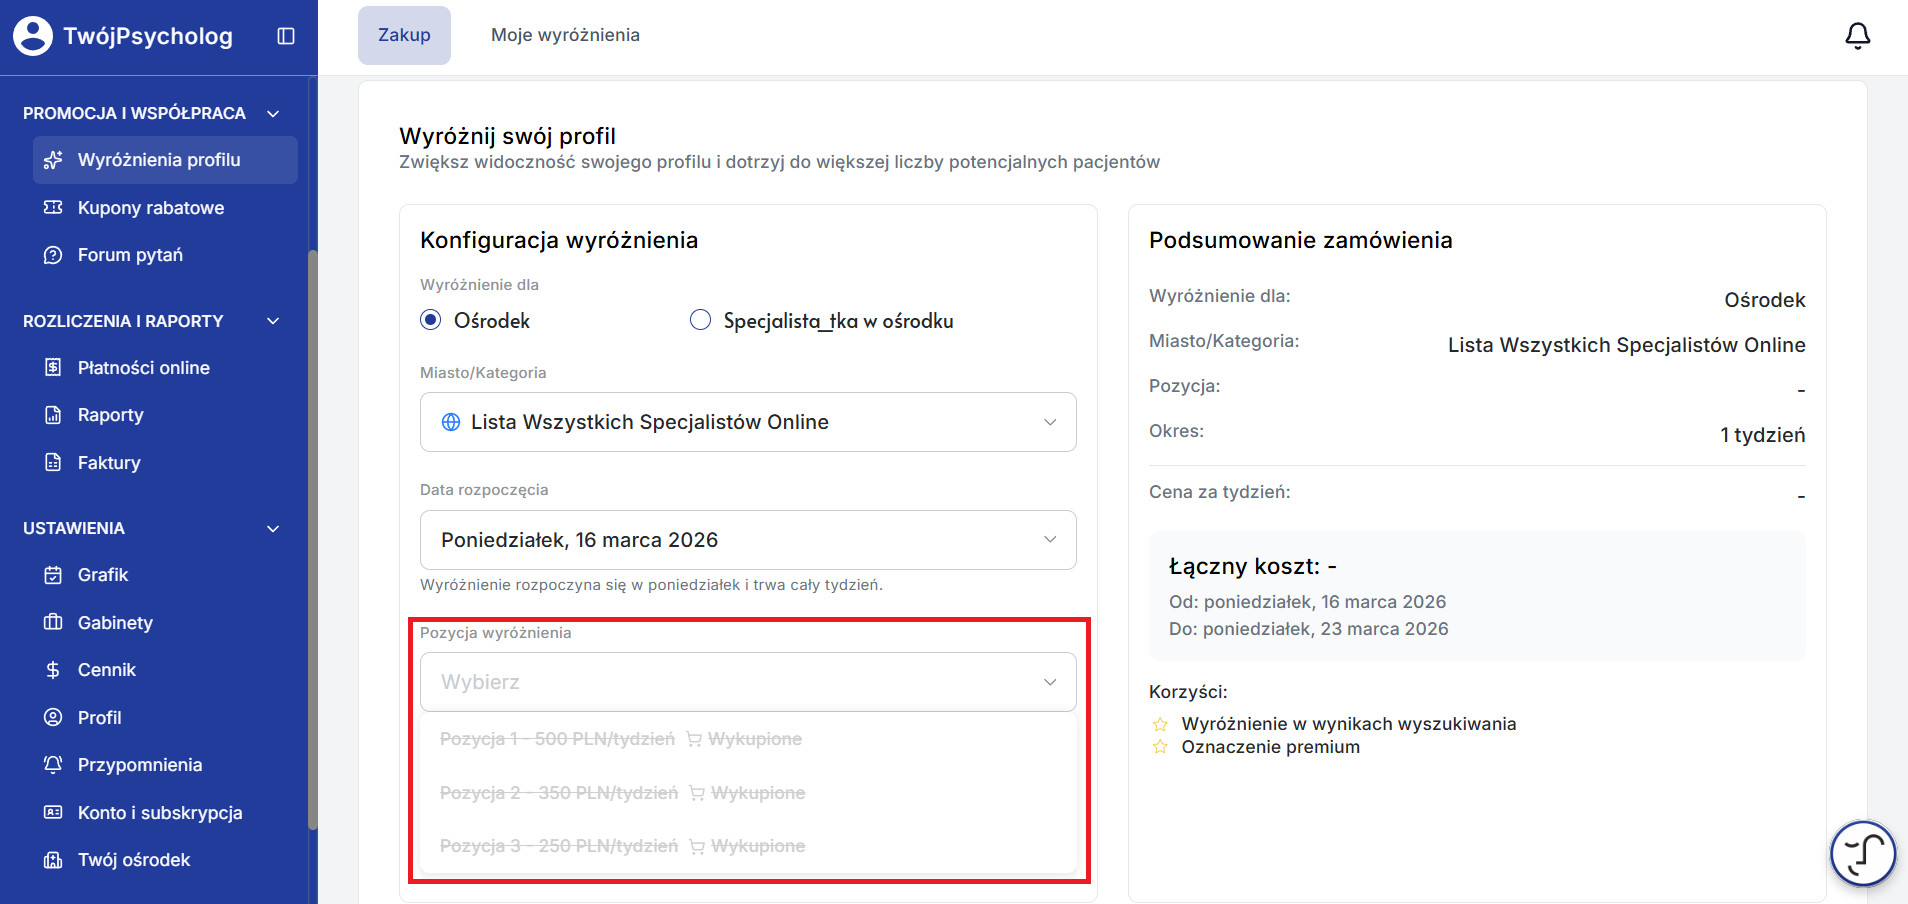
Task: Click the sidebar vertical scrollbar
Action: click(x=312, y=540)
